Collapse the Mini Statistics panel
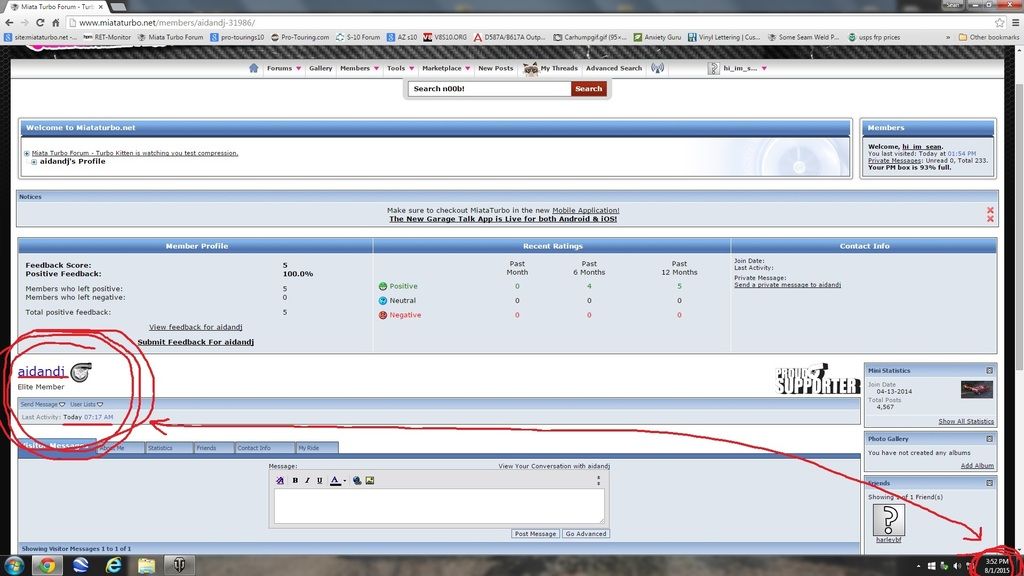This screenshot has height=576, width=1024. 989,370
